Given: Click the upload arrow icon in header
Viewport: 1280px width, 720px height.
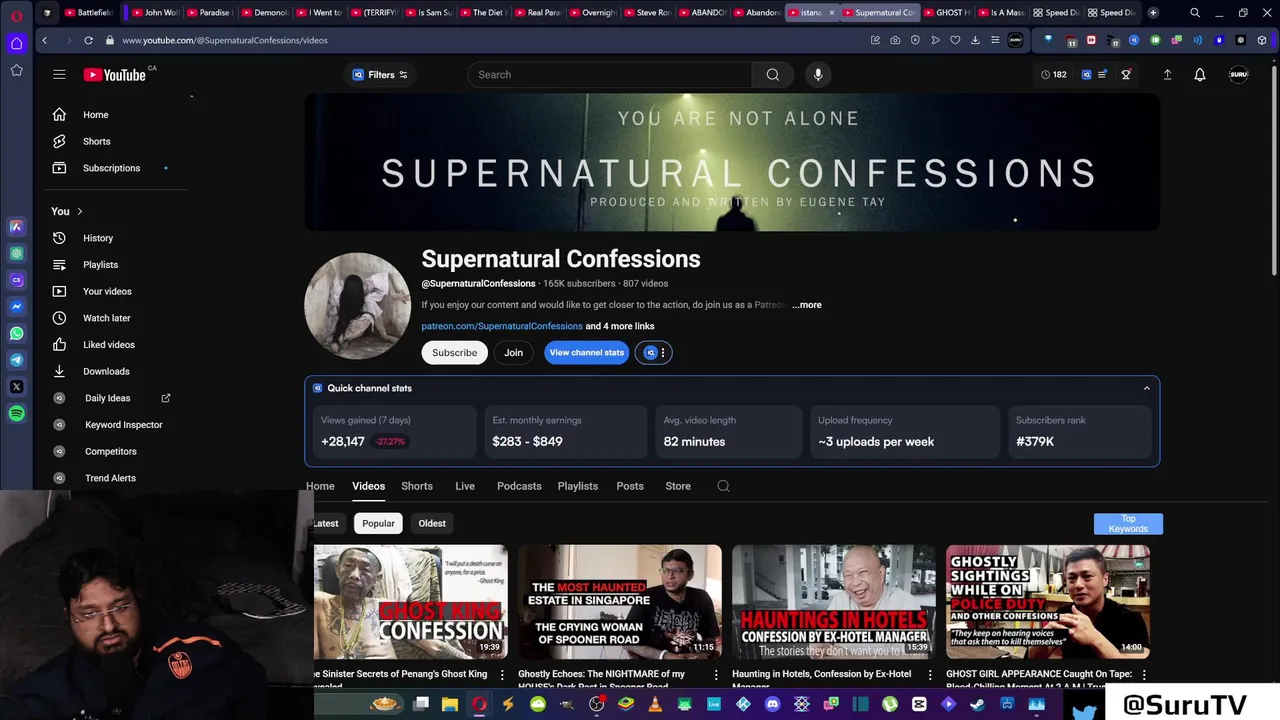Looking at the screenshot, I should (x=1167, y=74).
